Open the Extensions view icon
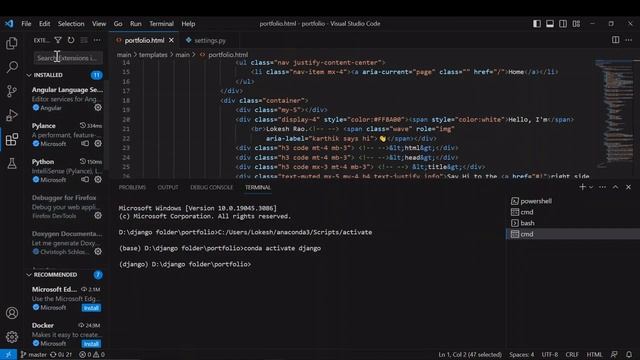Image resolution: width=640 pixels, height=360 pixels. [x=12, y=140]
